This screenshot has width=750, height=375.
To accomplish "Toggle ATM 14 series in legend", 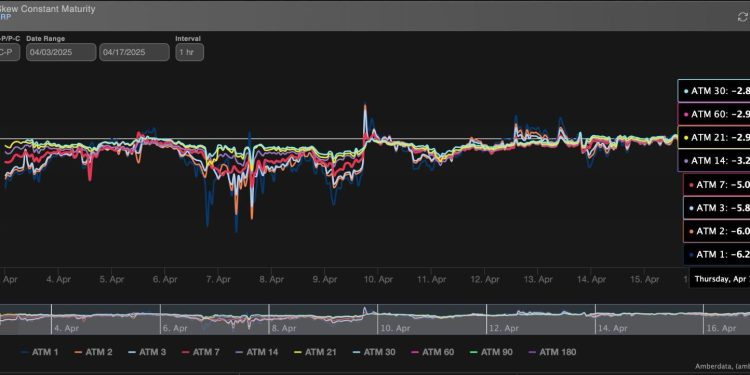I will tap(256, 352).
